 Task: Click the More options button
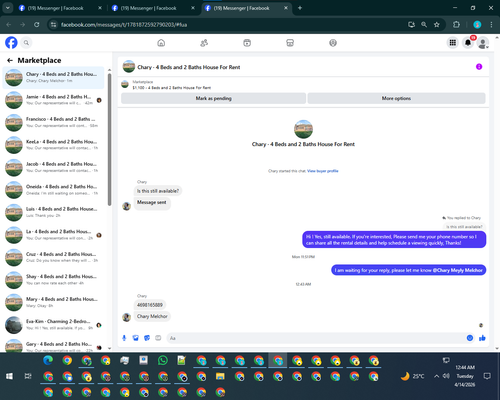396,98
